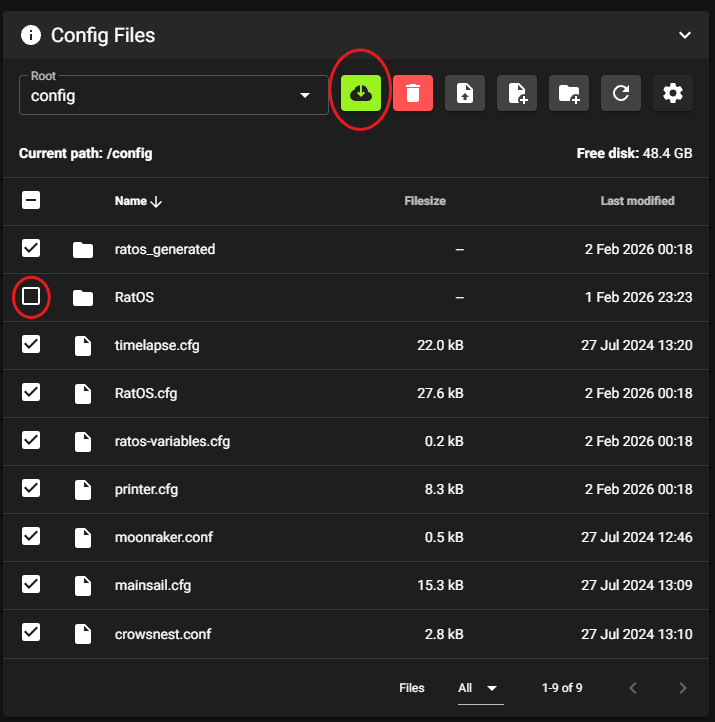Screen dimensions: 715x722
Task: Click the 1 Feb 2026 23:23 date
Action: 639,297
